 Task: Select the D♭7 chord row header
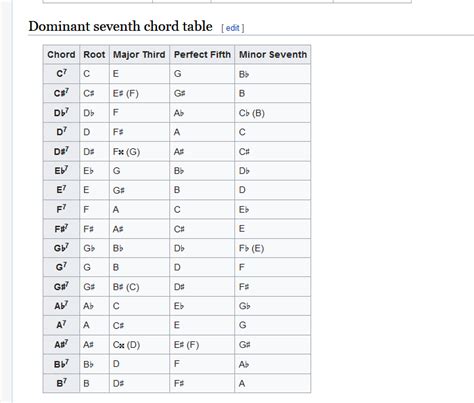tap(61, 113)
